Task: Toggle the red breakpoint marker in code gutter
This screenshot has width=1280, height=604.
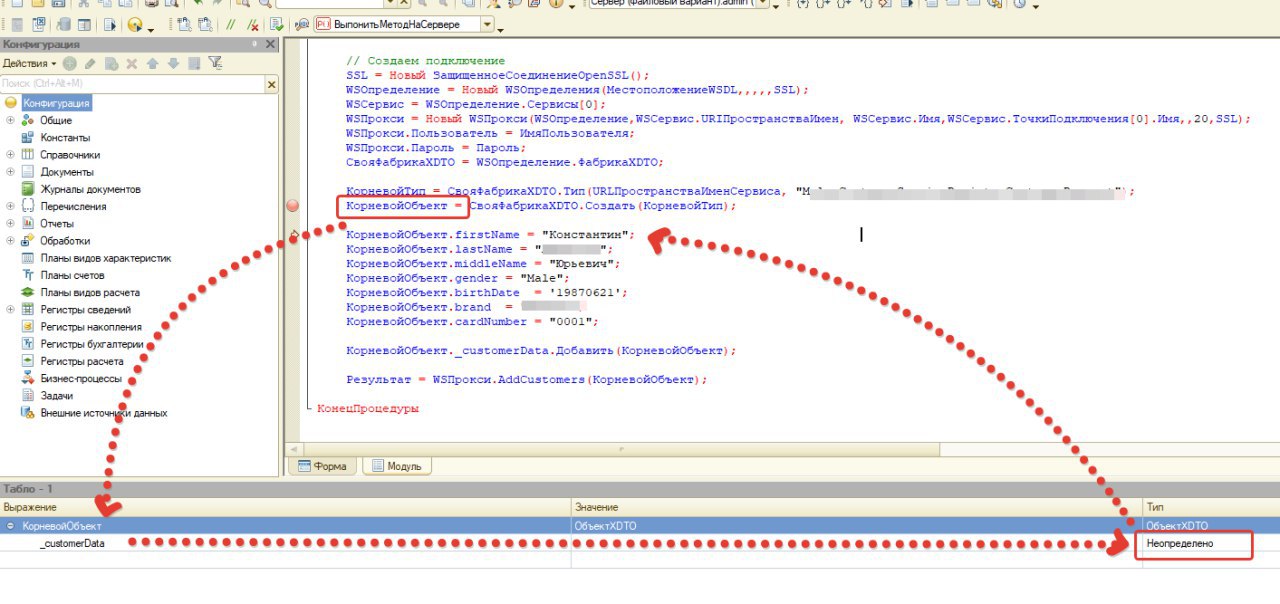Action: coord(293,206)
